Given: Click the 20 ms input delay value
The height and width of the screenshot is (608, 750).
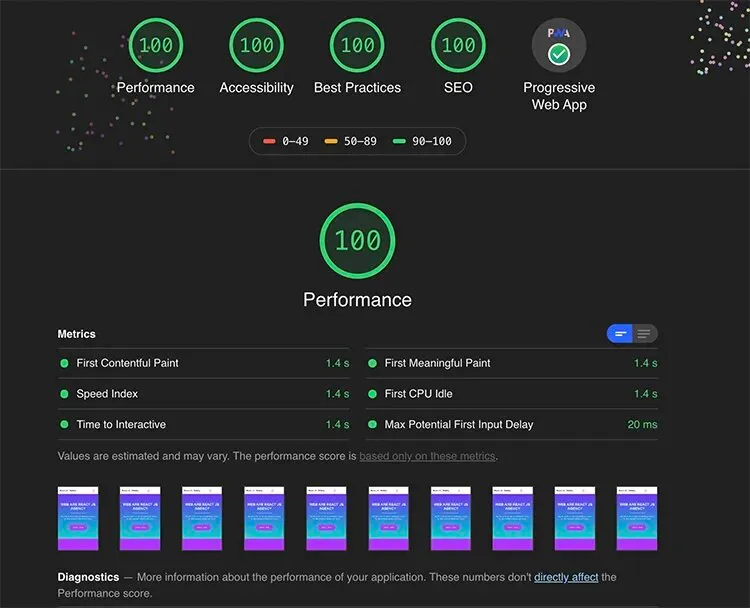Looking at the screenshot, I should pyautogui.click(x=642, y=424).
